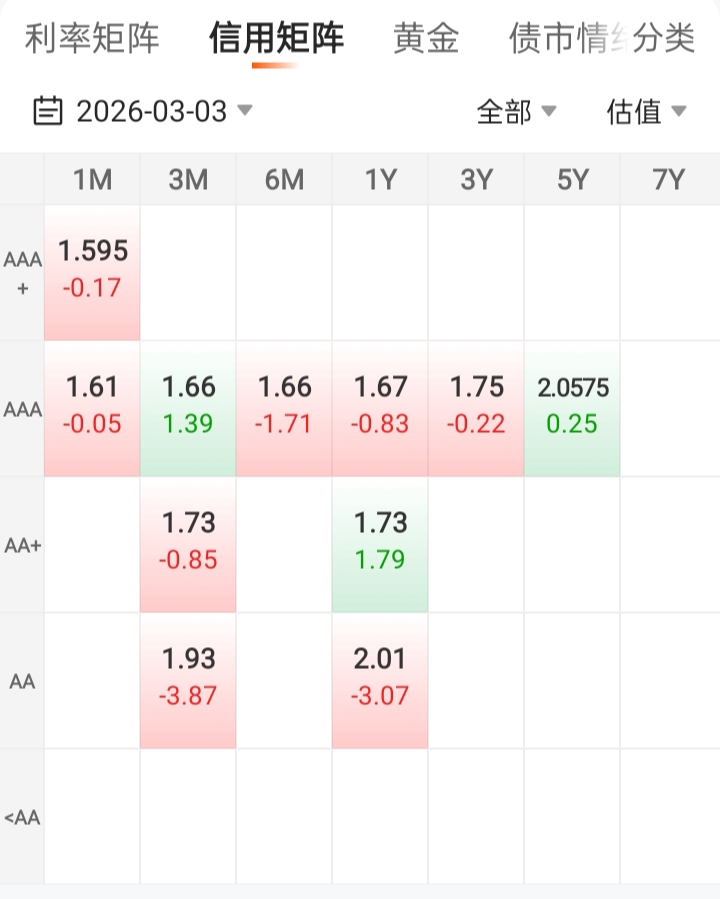Tap the 分类 button at top right
Screen dimensions: 720x899
click(666, 39)
